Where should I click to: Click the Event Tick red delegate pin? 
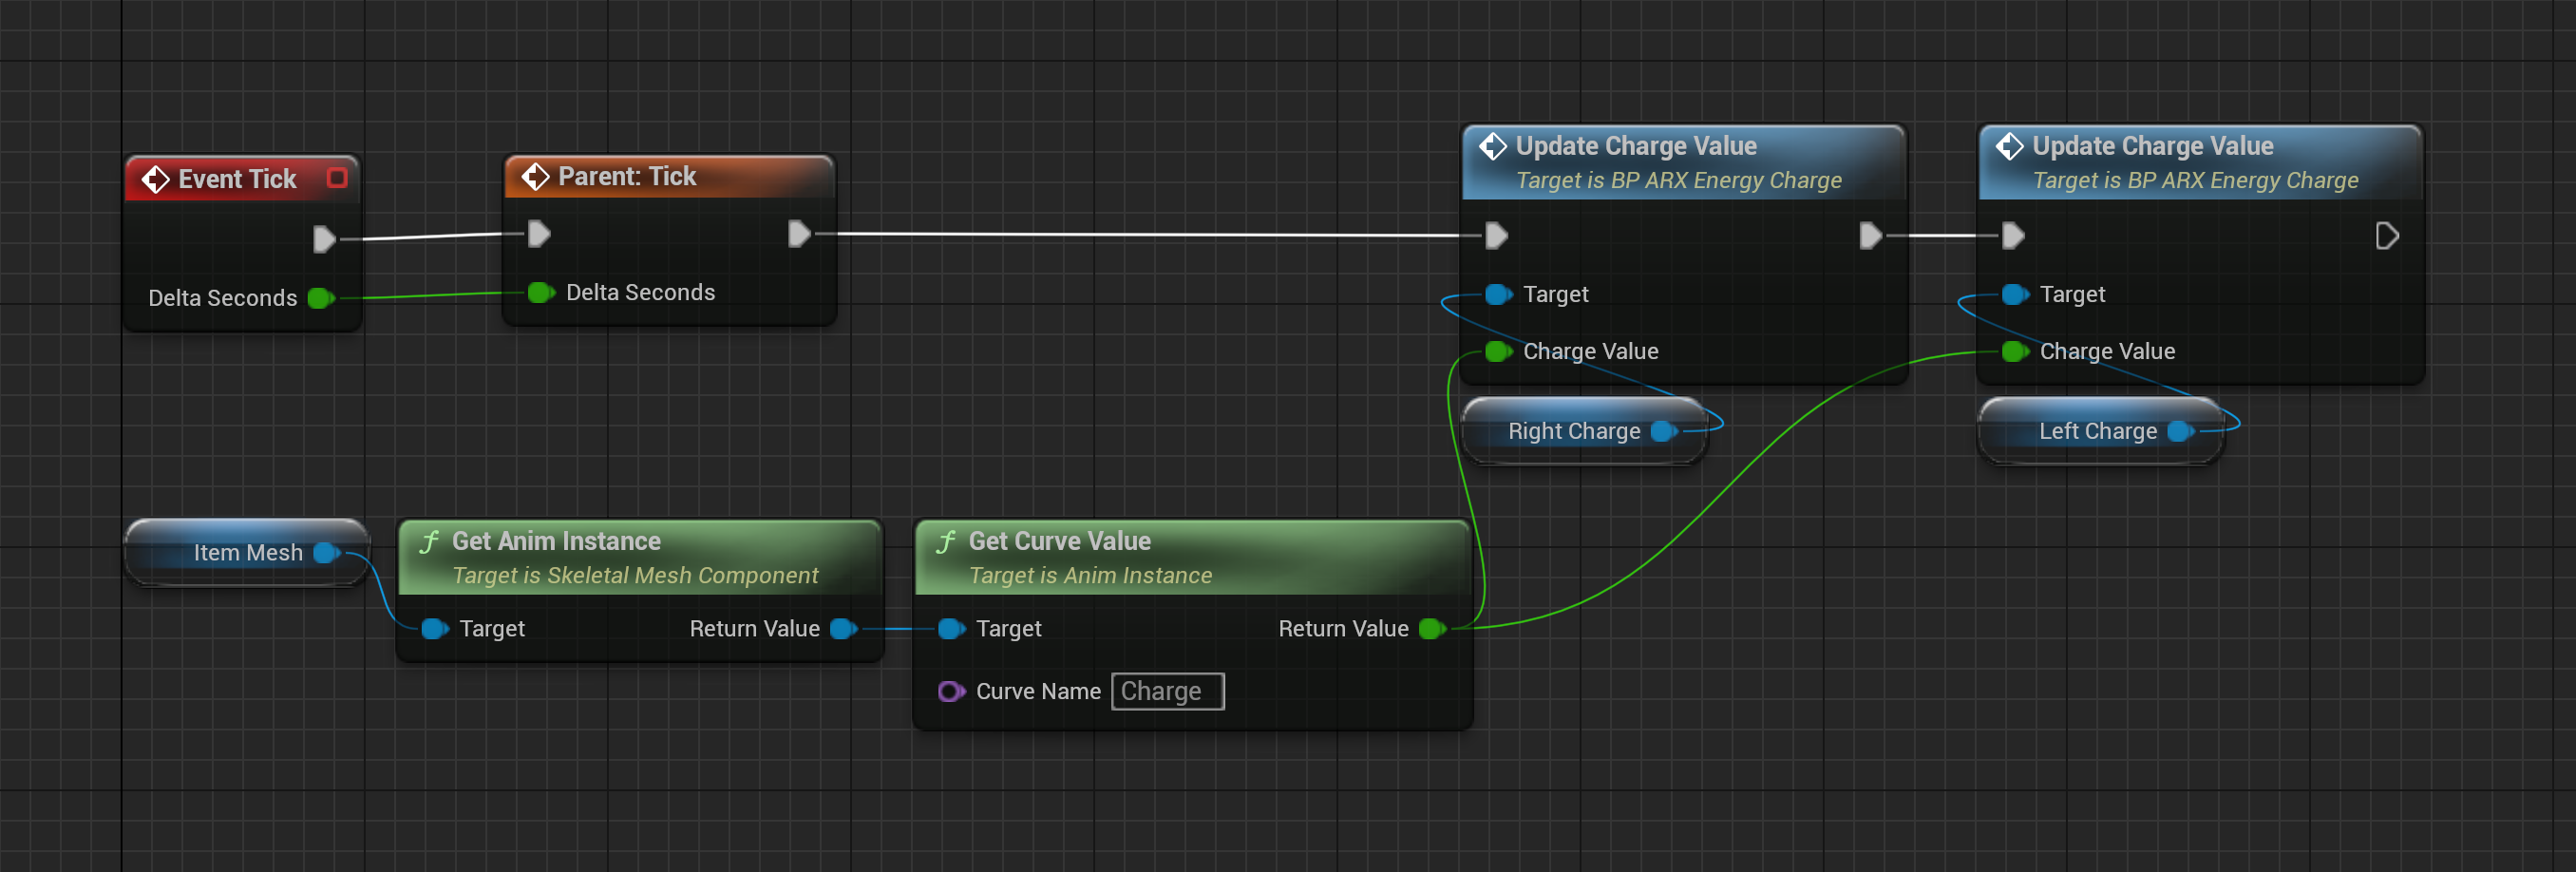pyautogui.click(x=337, y=178)
